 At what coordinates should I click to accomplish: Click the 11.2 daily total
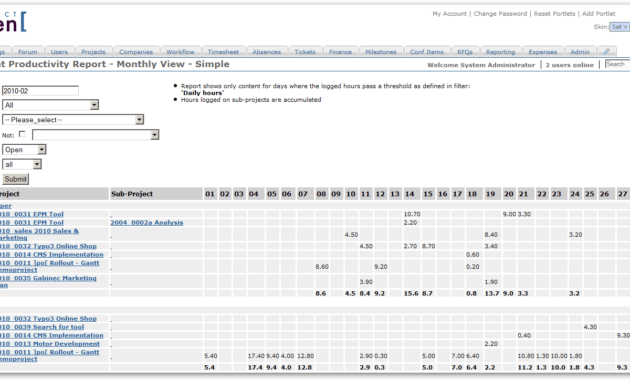click(525, 368)
